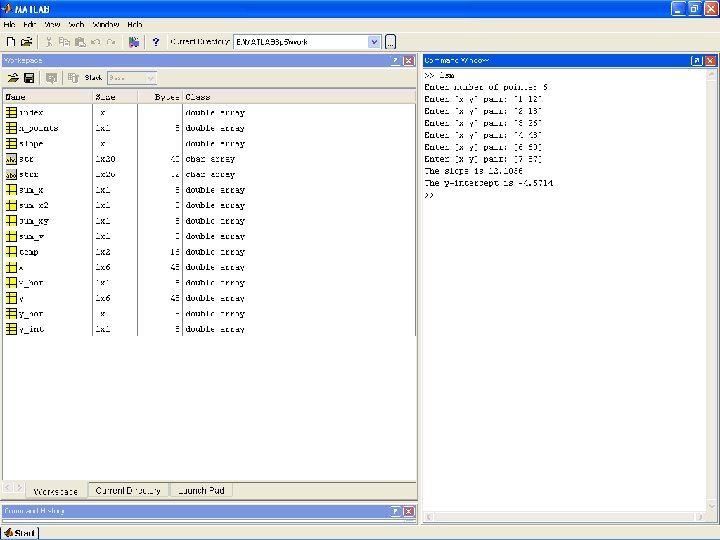720x540 pixels.
Task: Sort variables by Size column header
Action: tap(115, 97)
